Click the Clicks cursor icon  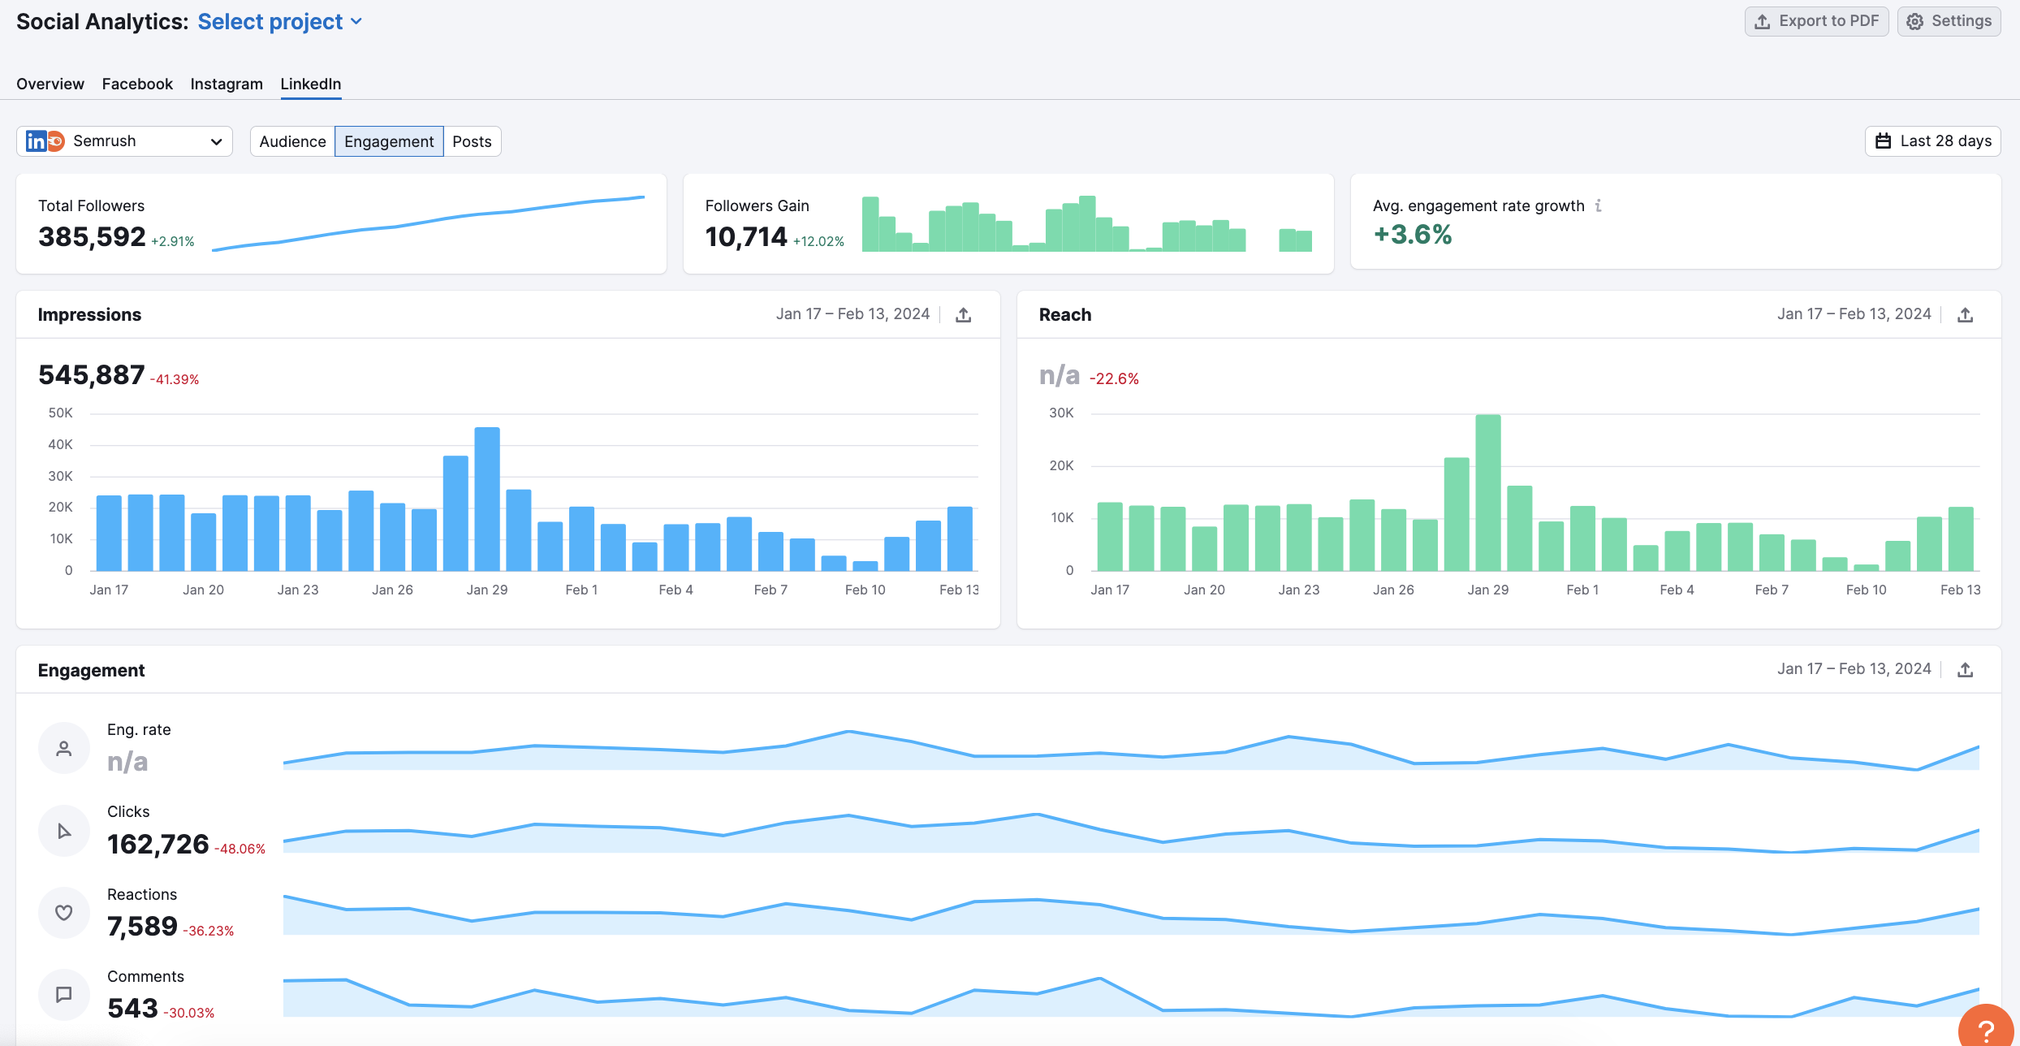64,831
